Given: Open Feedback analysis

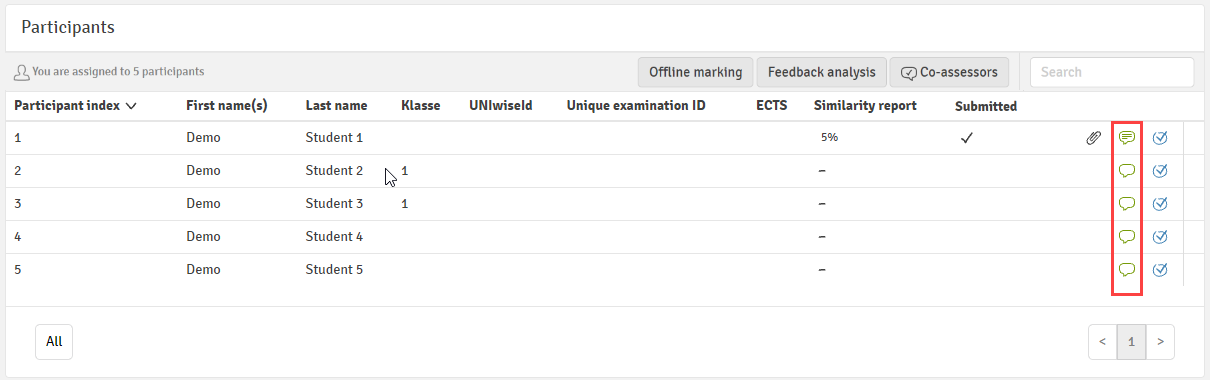Looking at the screenshot, I should click(821, 72).
